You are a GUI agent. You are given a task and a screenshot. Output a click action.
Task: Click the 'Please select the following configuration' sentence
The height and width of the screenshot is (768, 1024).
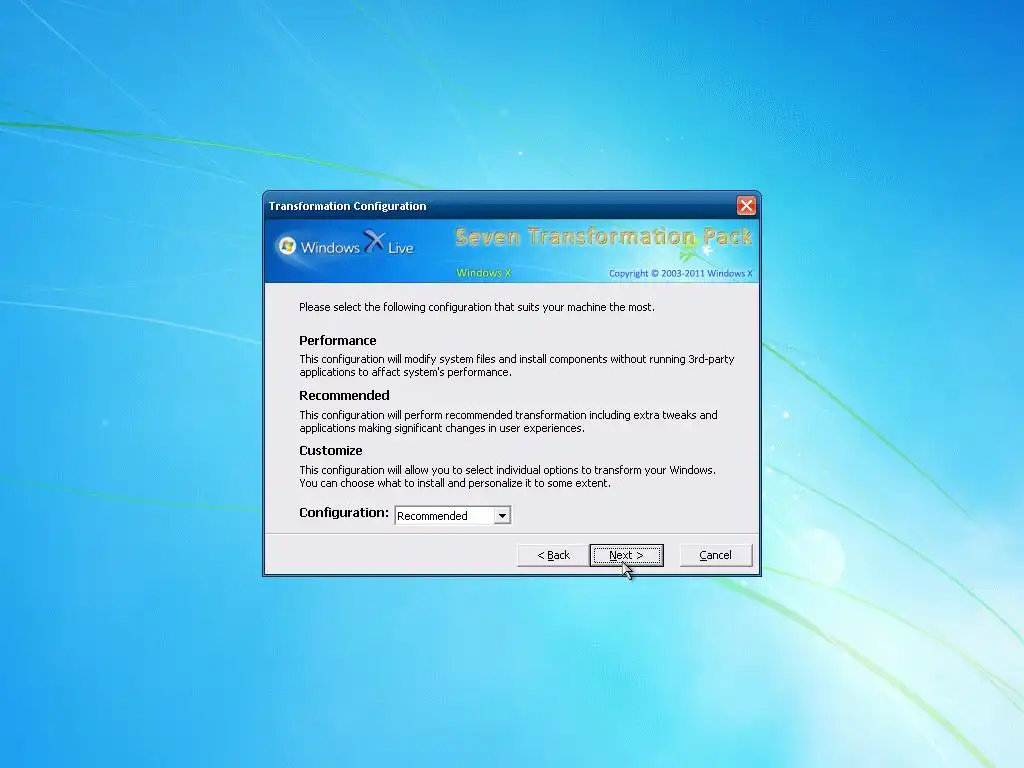(477, 307)
